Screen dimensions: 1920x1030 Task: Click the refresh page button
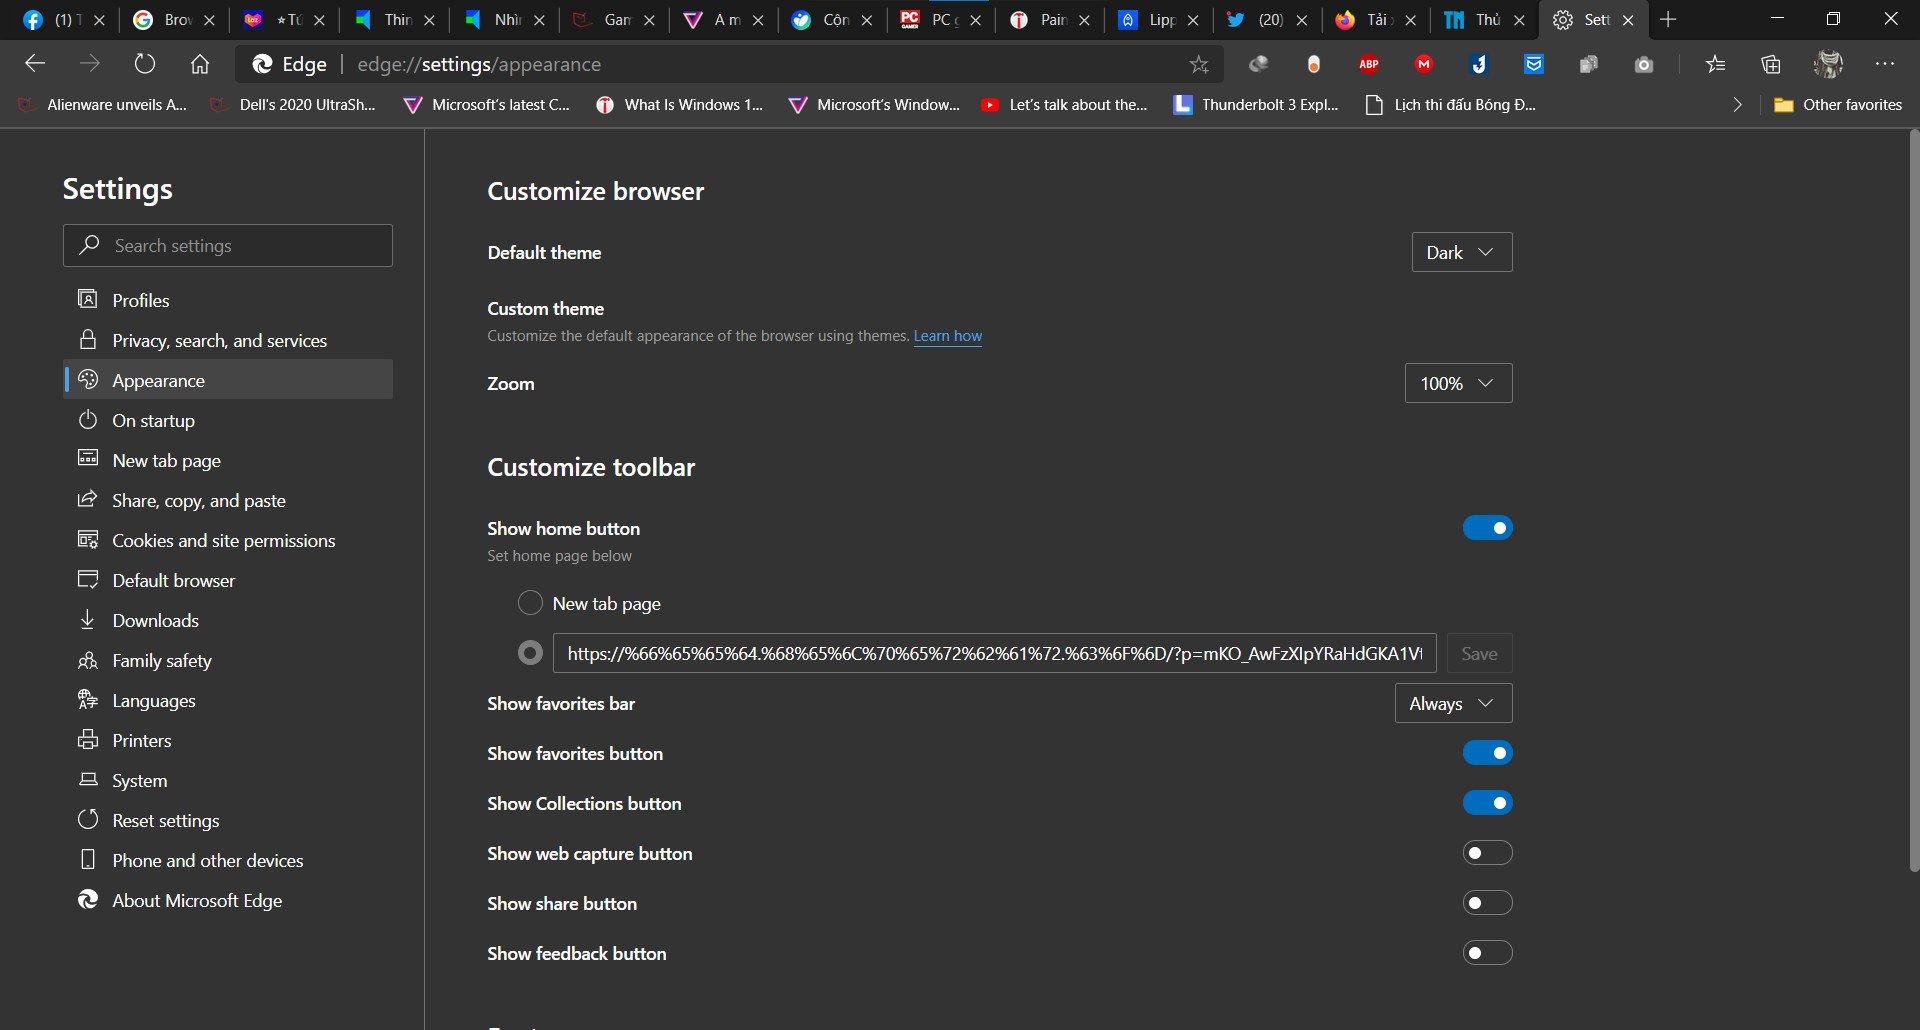click(x=145, y=63)
